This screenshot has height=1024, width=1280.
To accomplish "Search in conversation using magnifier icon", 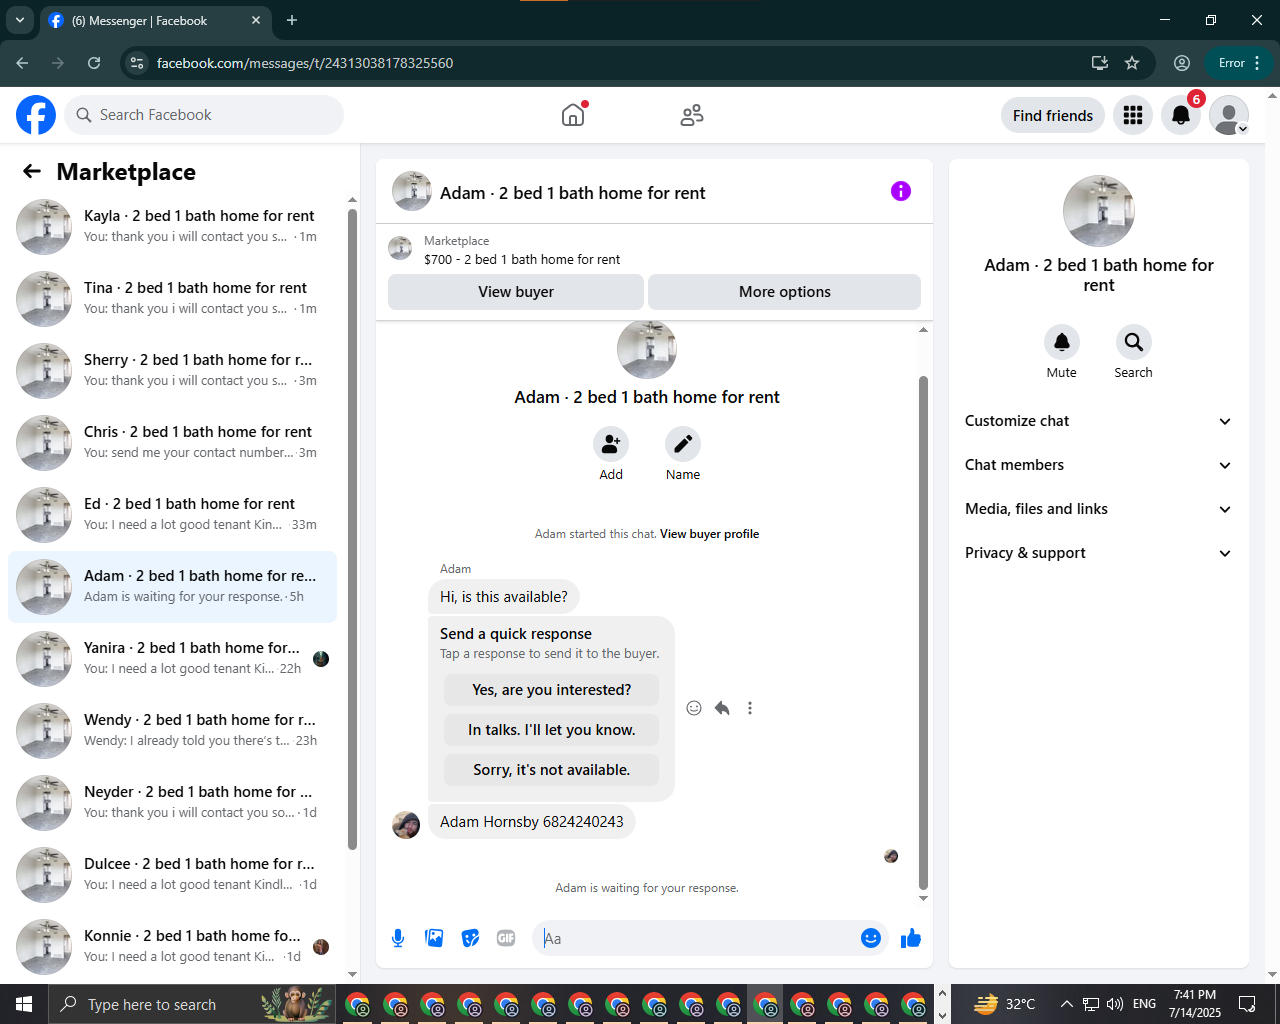I will pos(1134,342).
